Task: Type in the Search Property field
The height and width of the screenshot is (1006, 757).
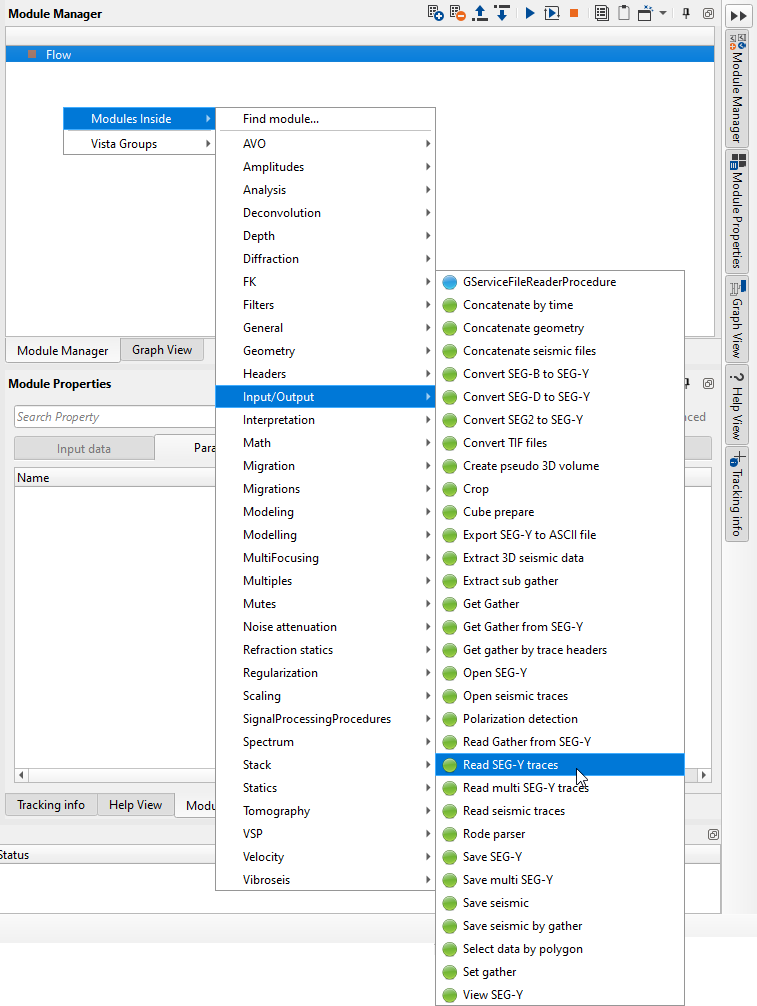Action: pyautogui.click(x=110, y=417)
